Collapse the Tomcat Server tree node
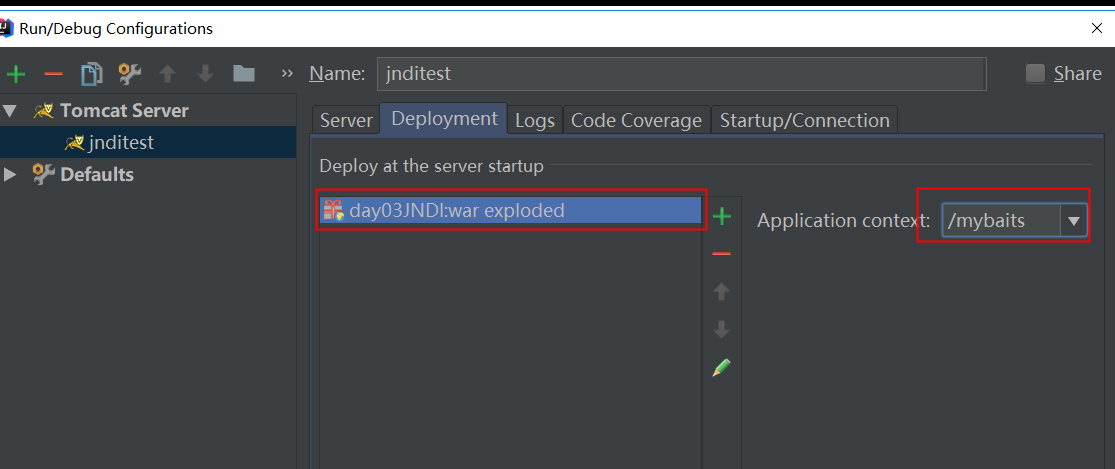 10,110
